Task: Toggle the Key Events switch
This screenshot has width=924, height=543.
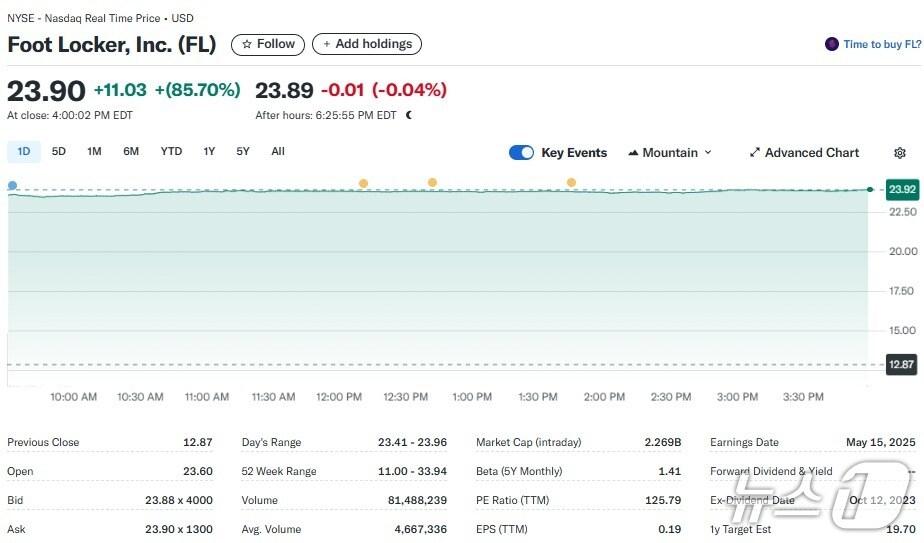Action: 522,153
